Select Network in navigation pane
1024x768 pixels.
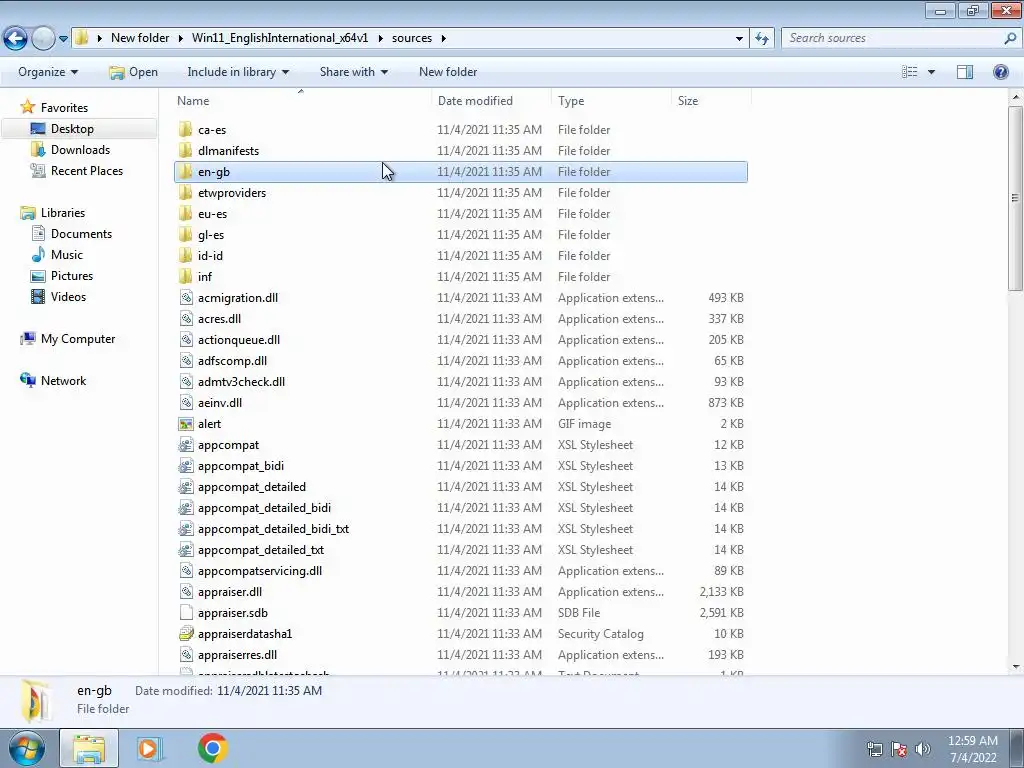[63, 381]
